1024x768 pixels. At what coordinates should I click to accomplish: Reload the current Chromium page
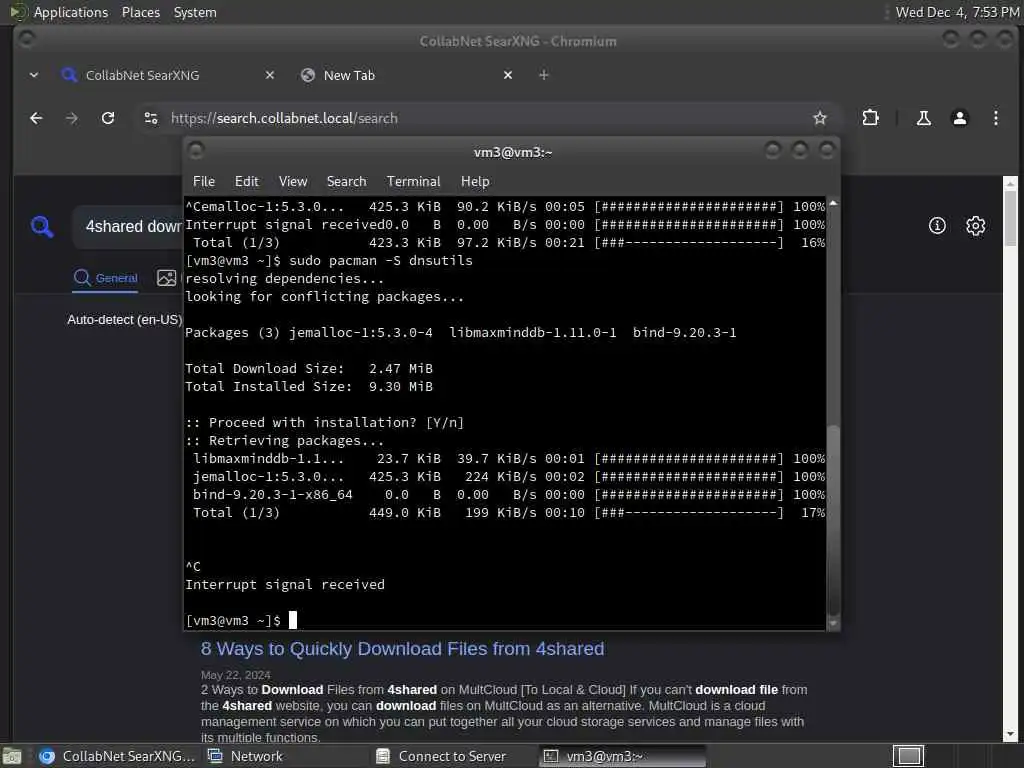click(108, 118)
